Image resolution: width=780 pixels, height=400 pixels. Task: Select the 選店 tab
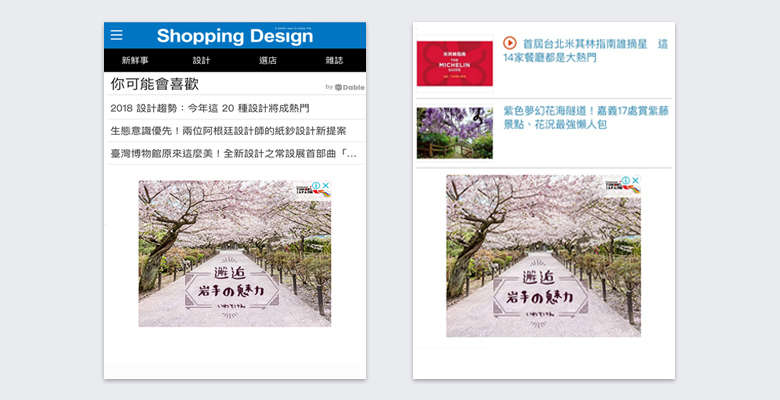(x=268, y=61)
